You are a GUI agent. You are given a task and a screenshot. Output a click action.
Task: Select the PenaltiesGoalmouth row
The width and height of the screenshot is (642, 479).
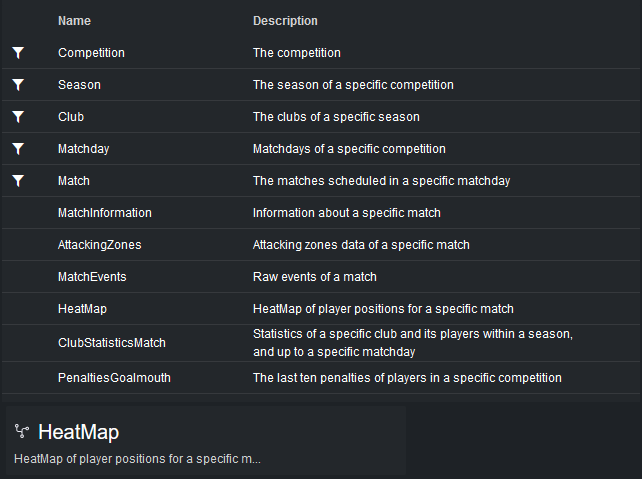(x=114, y=378)
